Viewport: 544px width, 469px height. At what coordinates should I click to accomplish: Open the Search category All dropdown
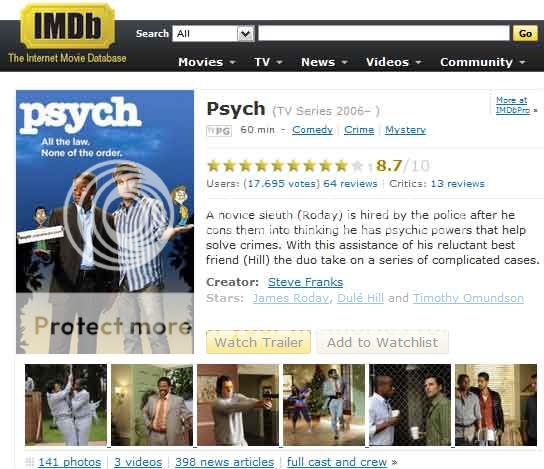[213, 34]
